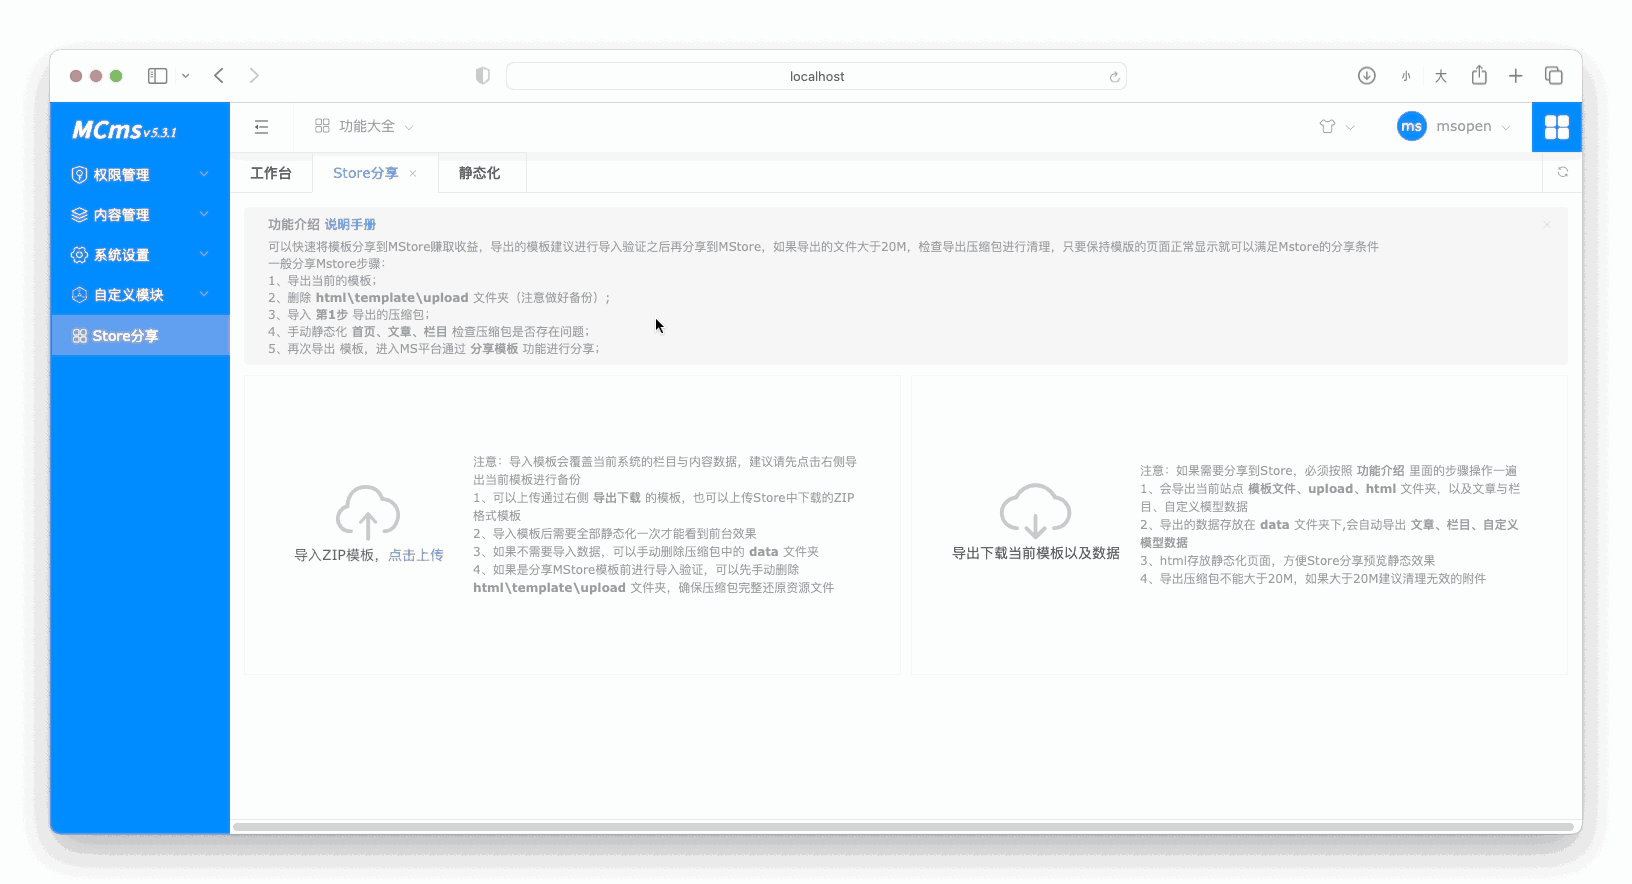Open browser downloads icon

(x=1366, y=76)
